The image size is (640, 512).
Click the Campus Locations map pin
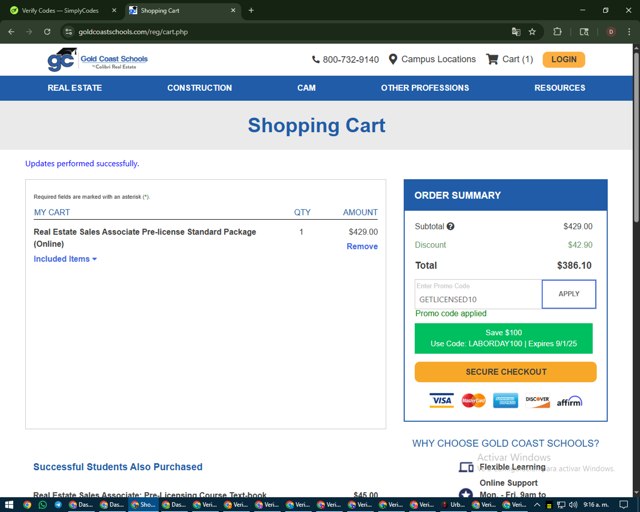(393, 60)
